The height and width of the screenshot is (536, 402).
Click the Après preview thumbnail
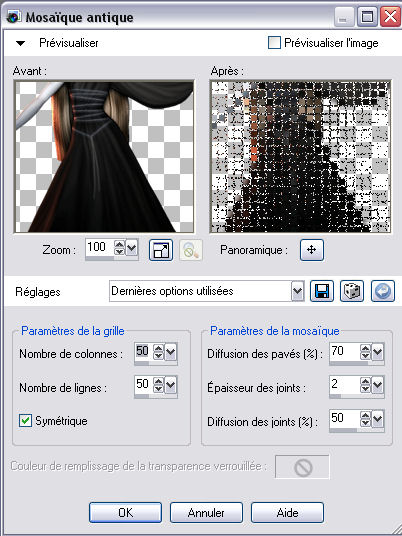[300, 157]
